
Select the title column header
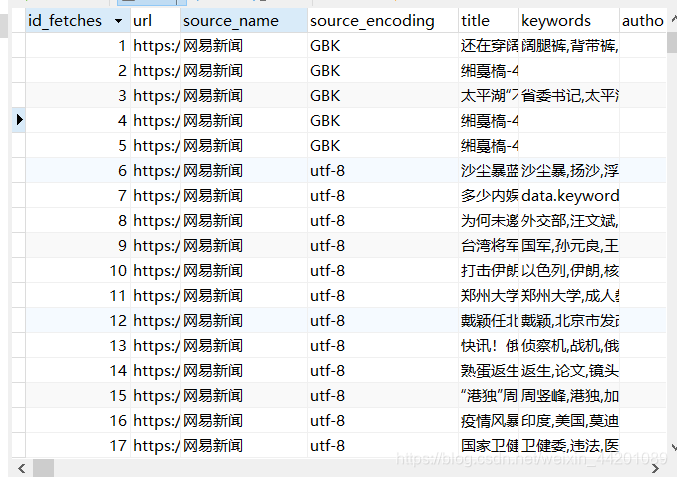click(x=488, y=21)
